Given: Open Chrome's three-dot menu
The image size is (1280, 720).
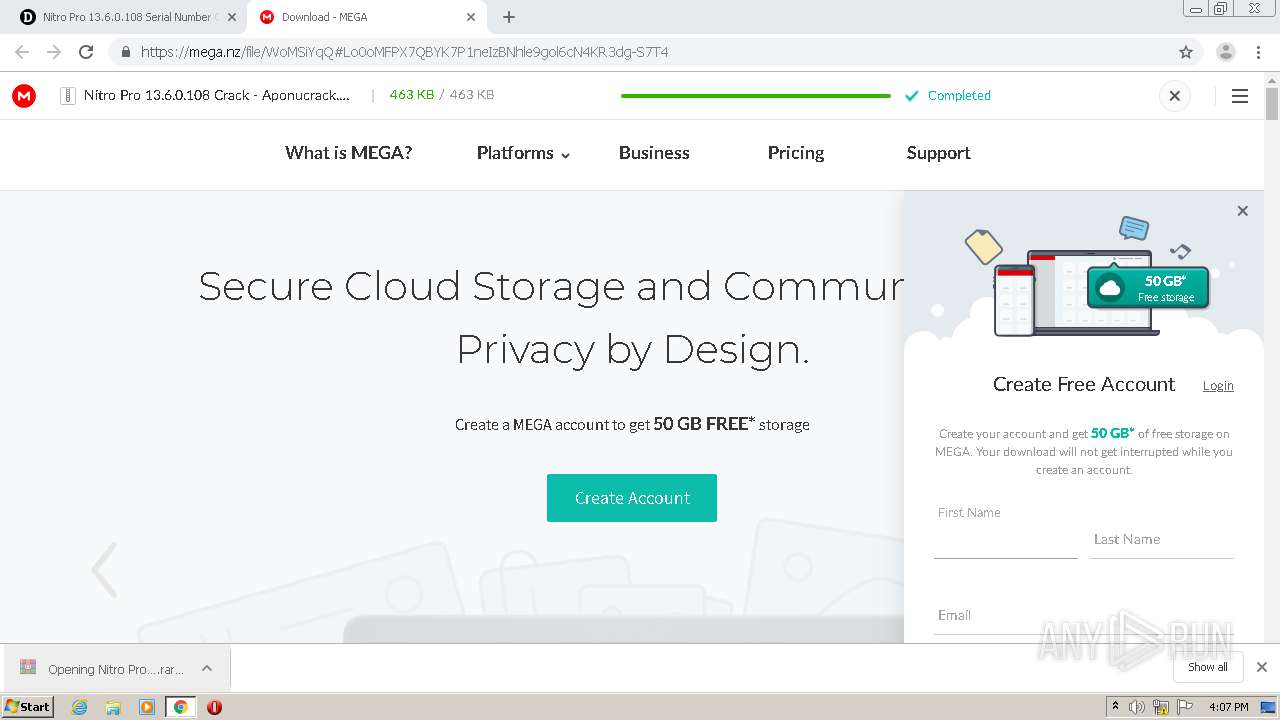Looking at the screenshot, I should coord(1258,52).
